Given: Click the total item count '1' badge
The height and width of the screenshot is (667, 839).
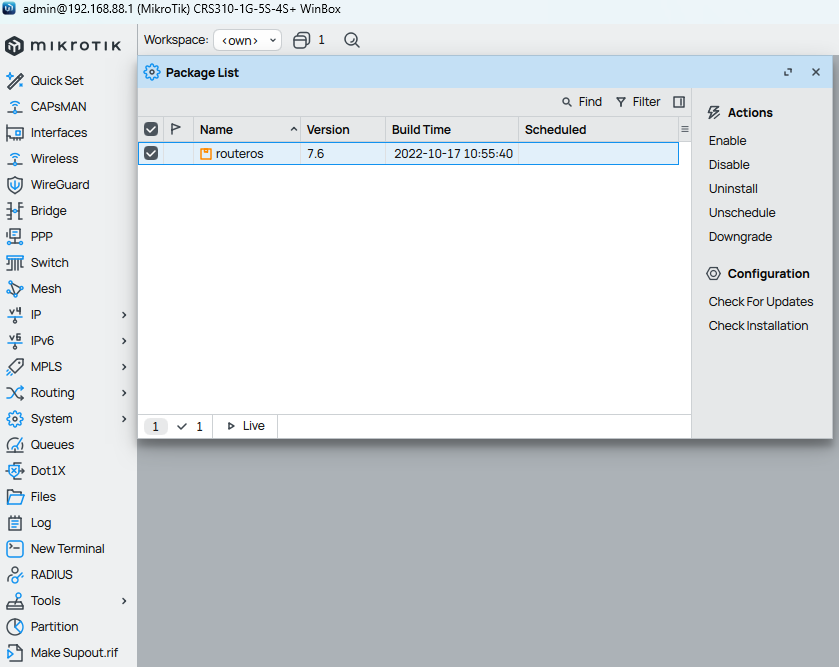Looking at the screenshot, I should [155, 426].
